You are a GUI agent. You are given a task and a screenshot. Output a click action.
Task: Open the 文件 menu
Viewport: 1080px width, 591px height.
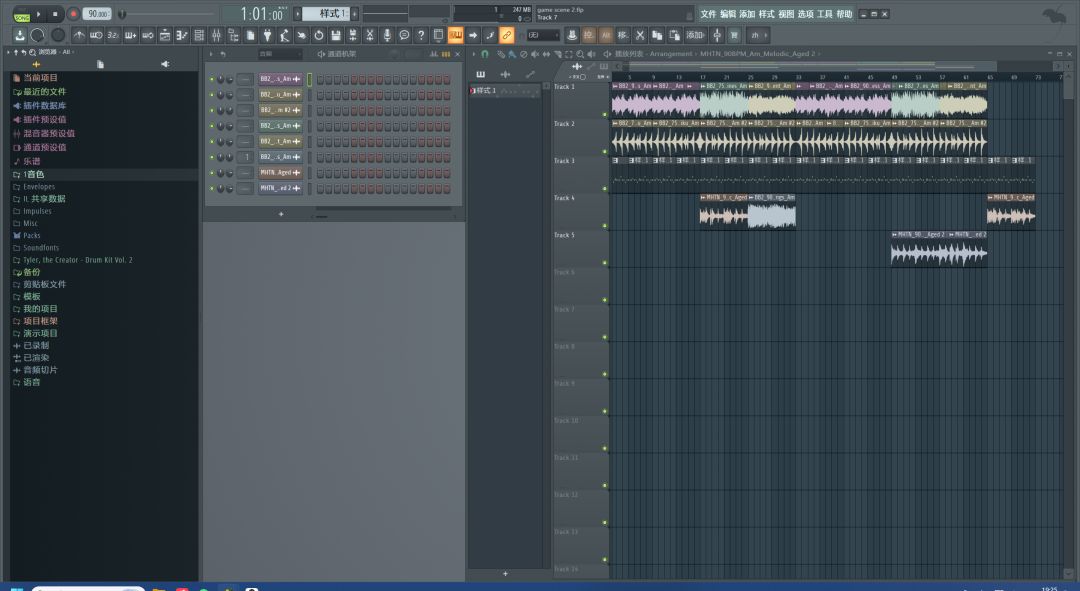pos(708,14)
